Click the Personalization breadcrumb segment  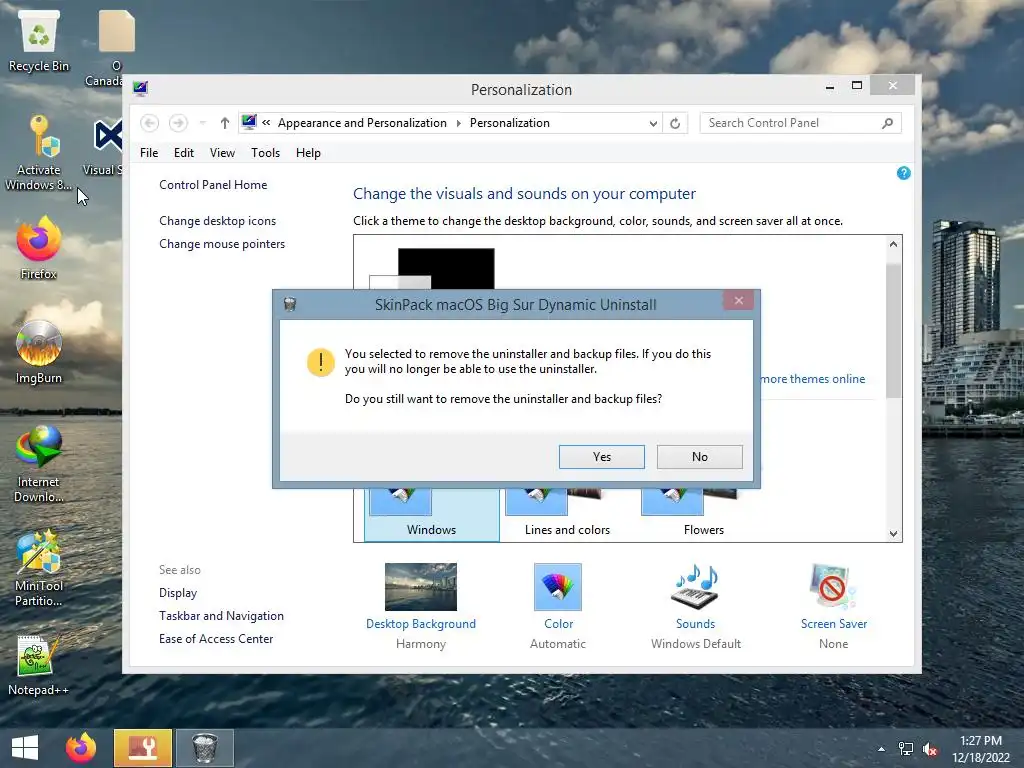click(x=509, y=123)
